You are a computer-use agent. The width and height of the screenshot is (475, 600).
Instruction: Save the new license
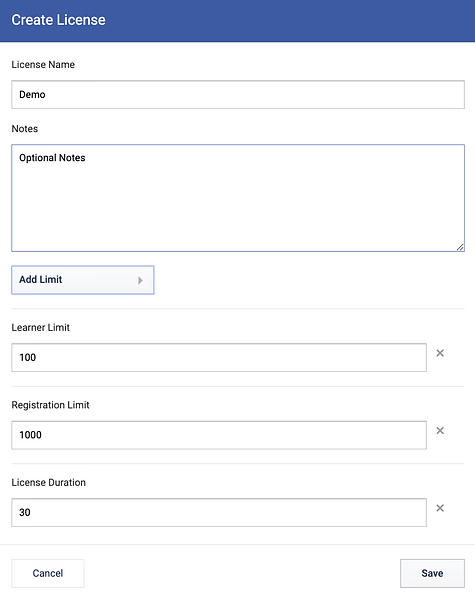[x=433, y=573]
